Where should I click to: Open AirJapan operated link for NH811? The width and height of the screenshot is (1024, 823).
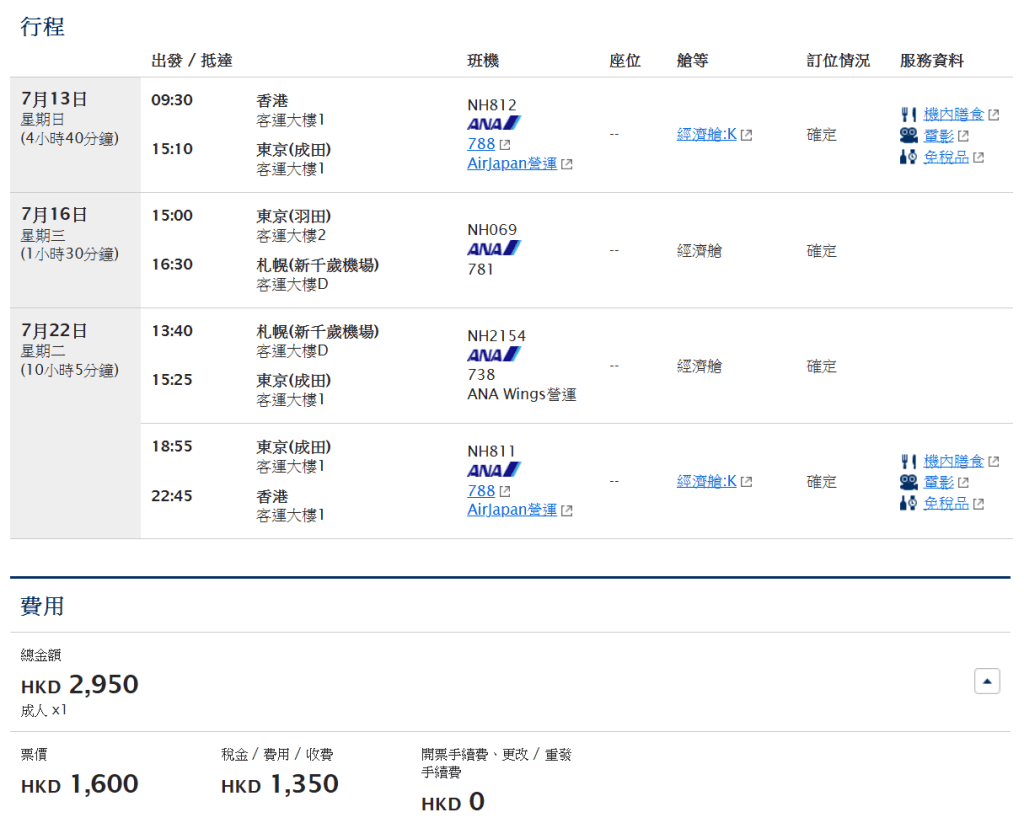pyautogui.click(x=512, y=510)
